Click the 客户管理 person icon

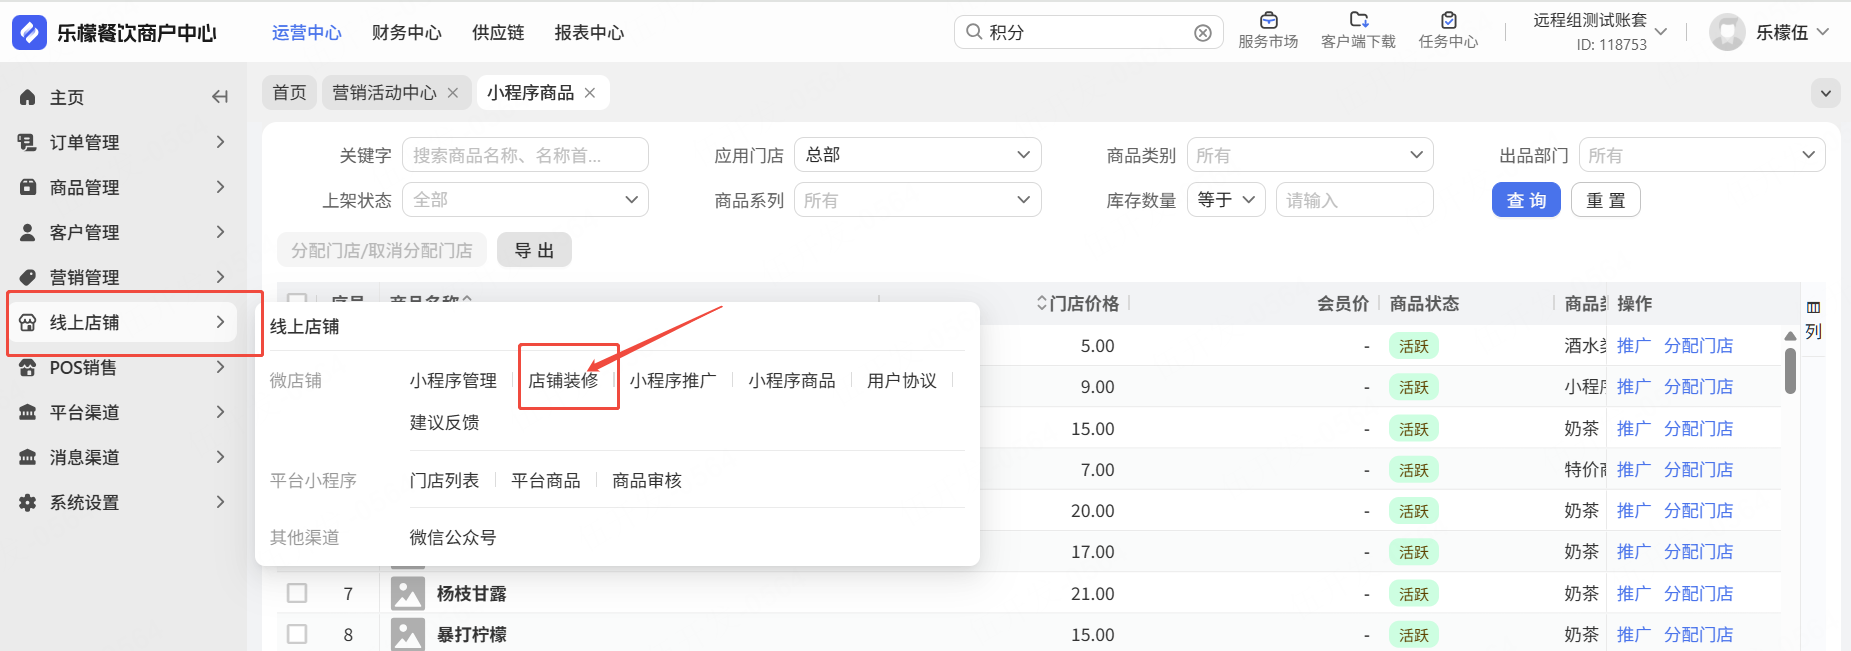tap(28, 232)
